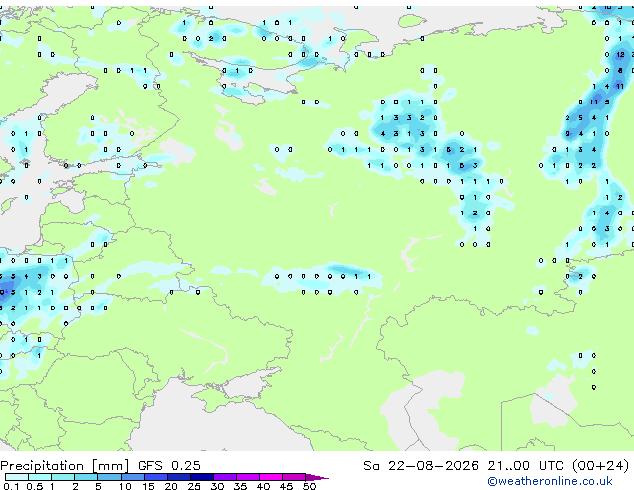Click the '12' precipitation value on map
Viewport: 634px width, 490px height.
tap(621, 55)
